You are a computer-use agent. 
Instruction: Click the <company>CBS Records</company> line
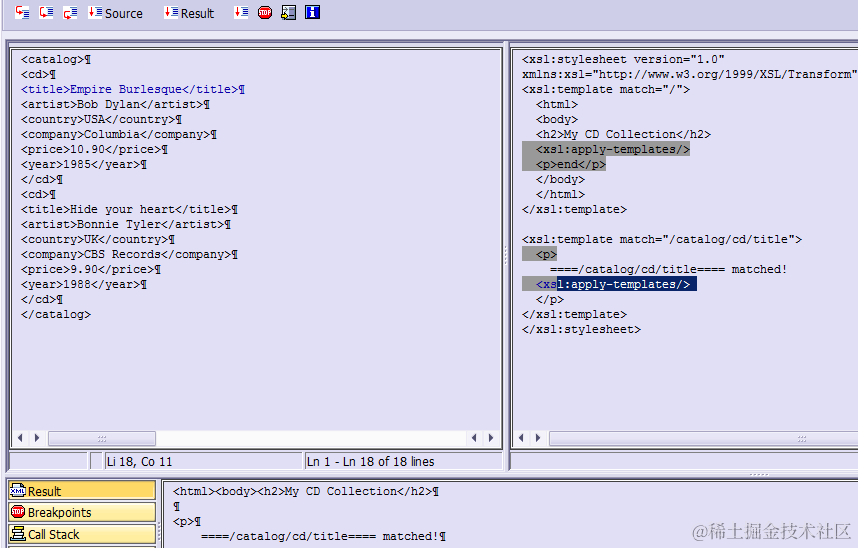point(129,255)
